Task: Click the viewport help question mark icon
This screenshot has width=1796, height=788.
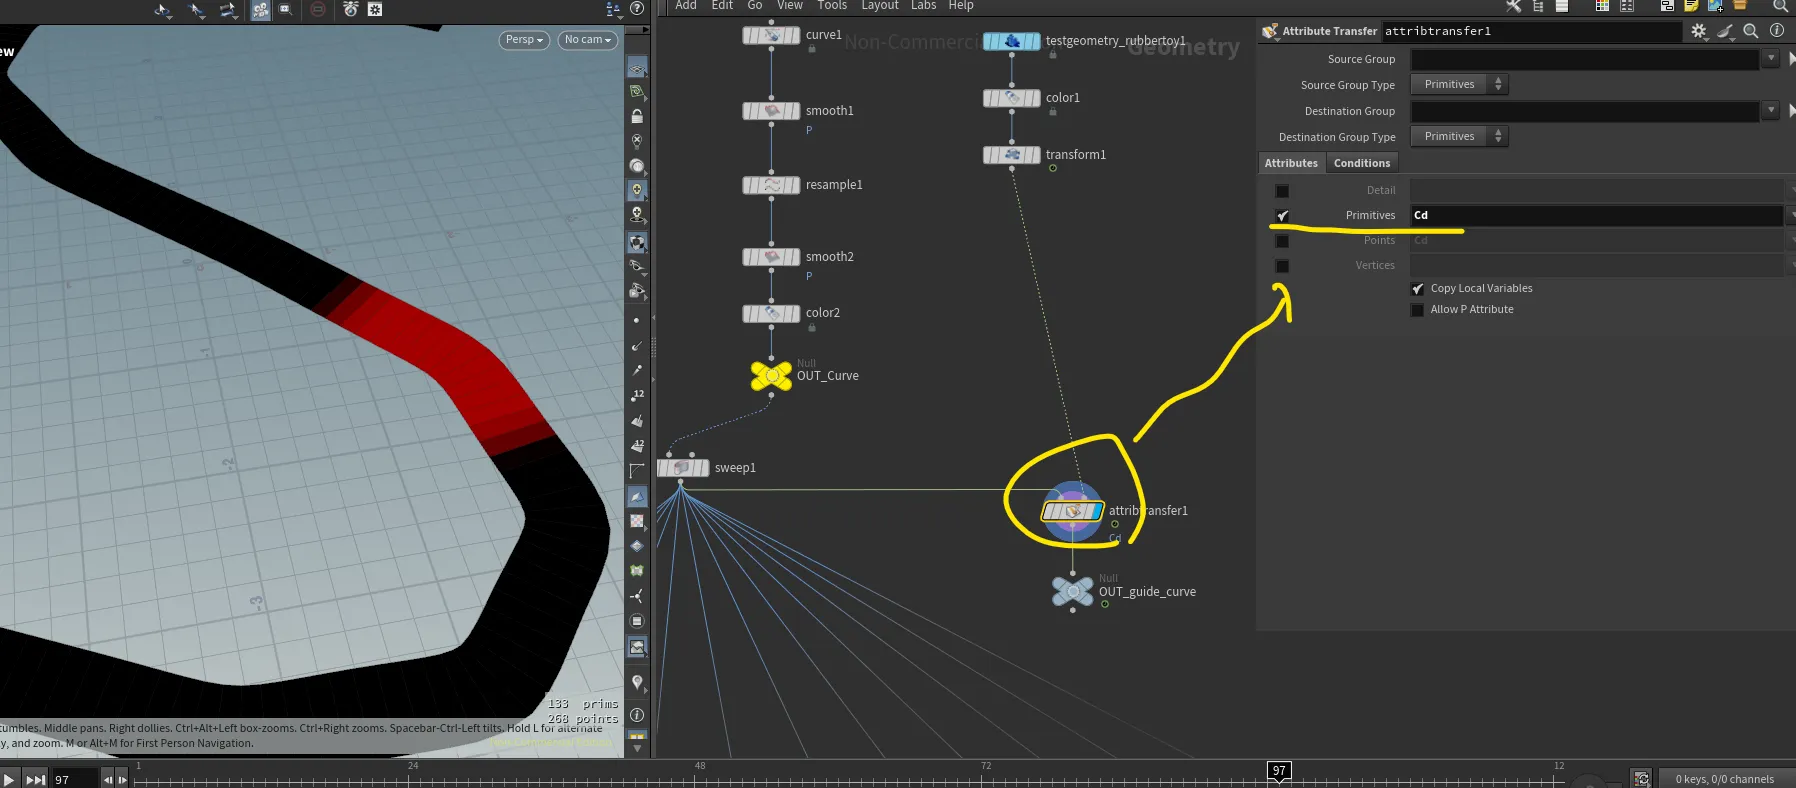Action: click(x=637, y=9)
